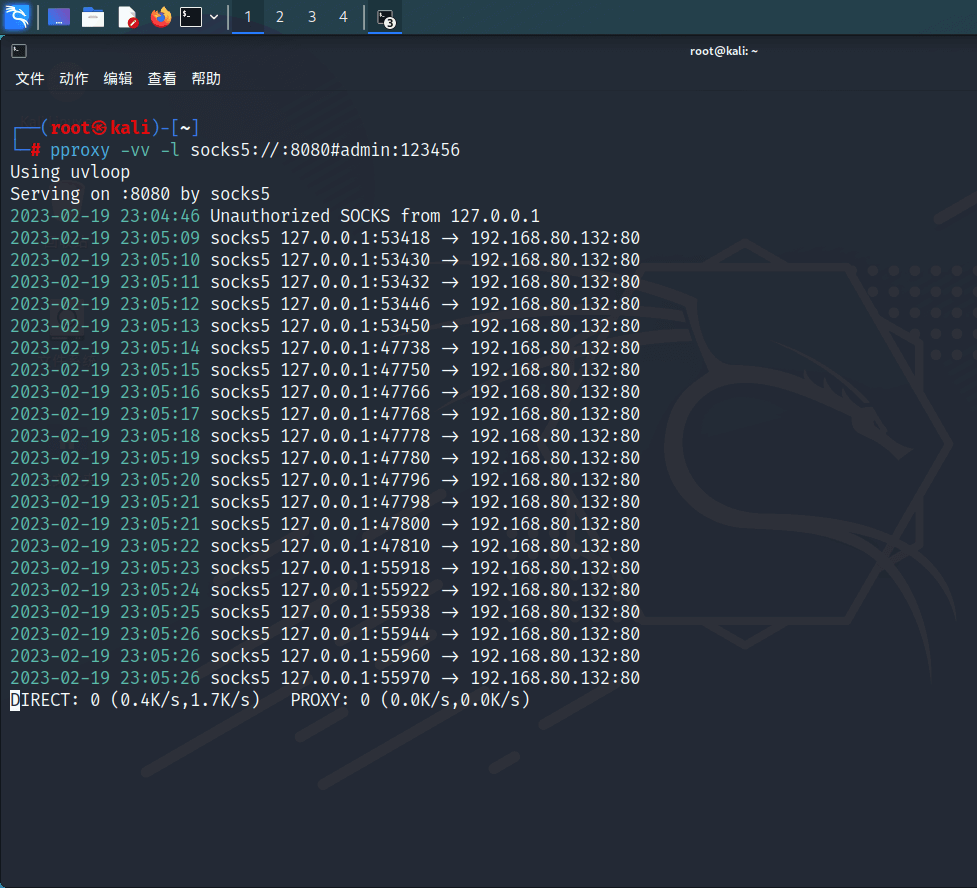The width and height of the screenshot is (977, 888).
Task: Open the 动作 (Actions) menu
Action: 74,79
